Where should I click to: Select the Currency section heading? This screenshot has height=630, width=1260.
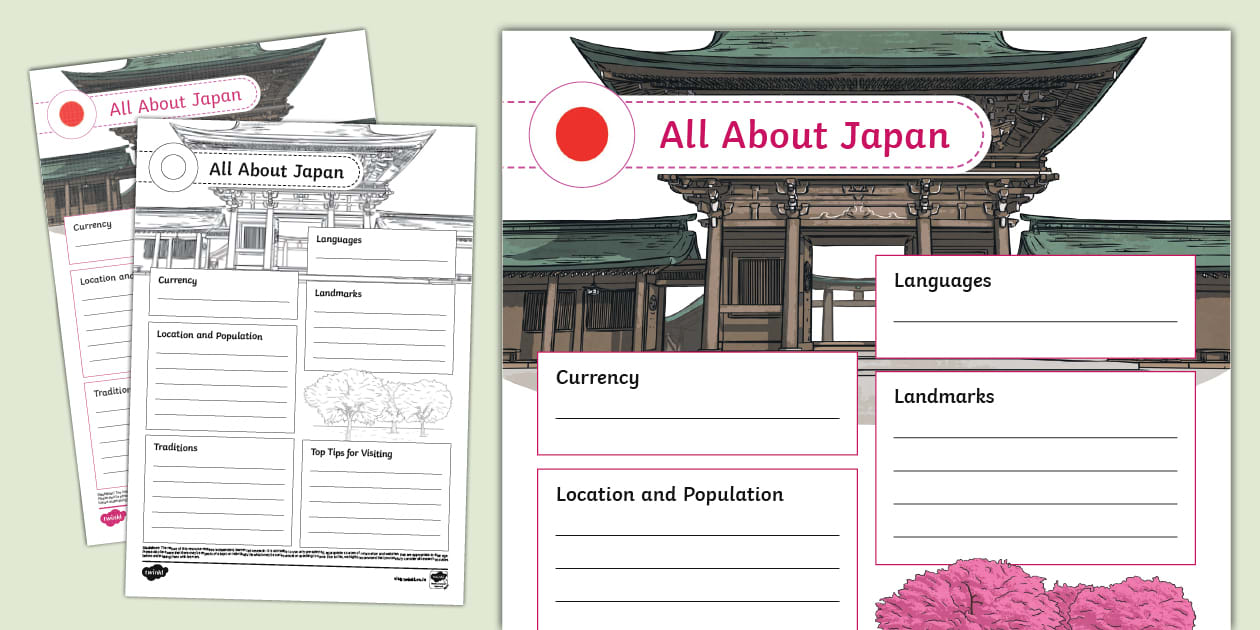click(x=597, y=378)
